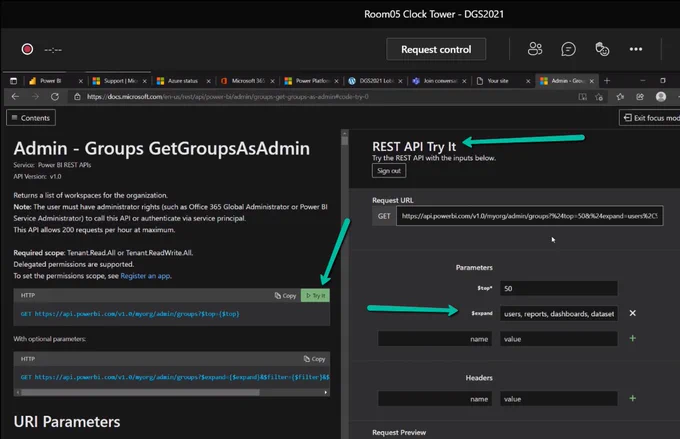Image resolution: width=680 pixels, height=439 pixels.
Task: Open the browser share icon
Action: [x=640, y=97]
